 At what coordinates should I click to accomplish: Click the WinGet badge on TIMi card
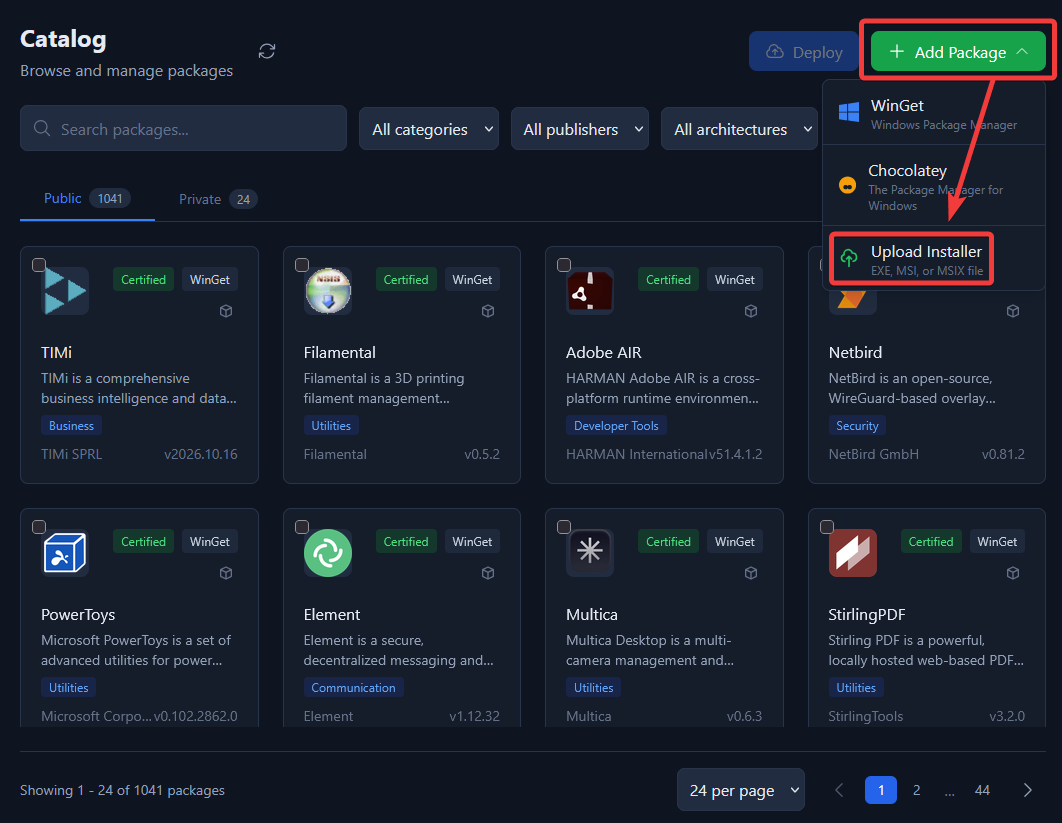pyautogui.click(x=210, y=280)
